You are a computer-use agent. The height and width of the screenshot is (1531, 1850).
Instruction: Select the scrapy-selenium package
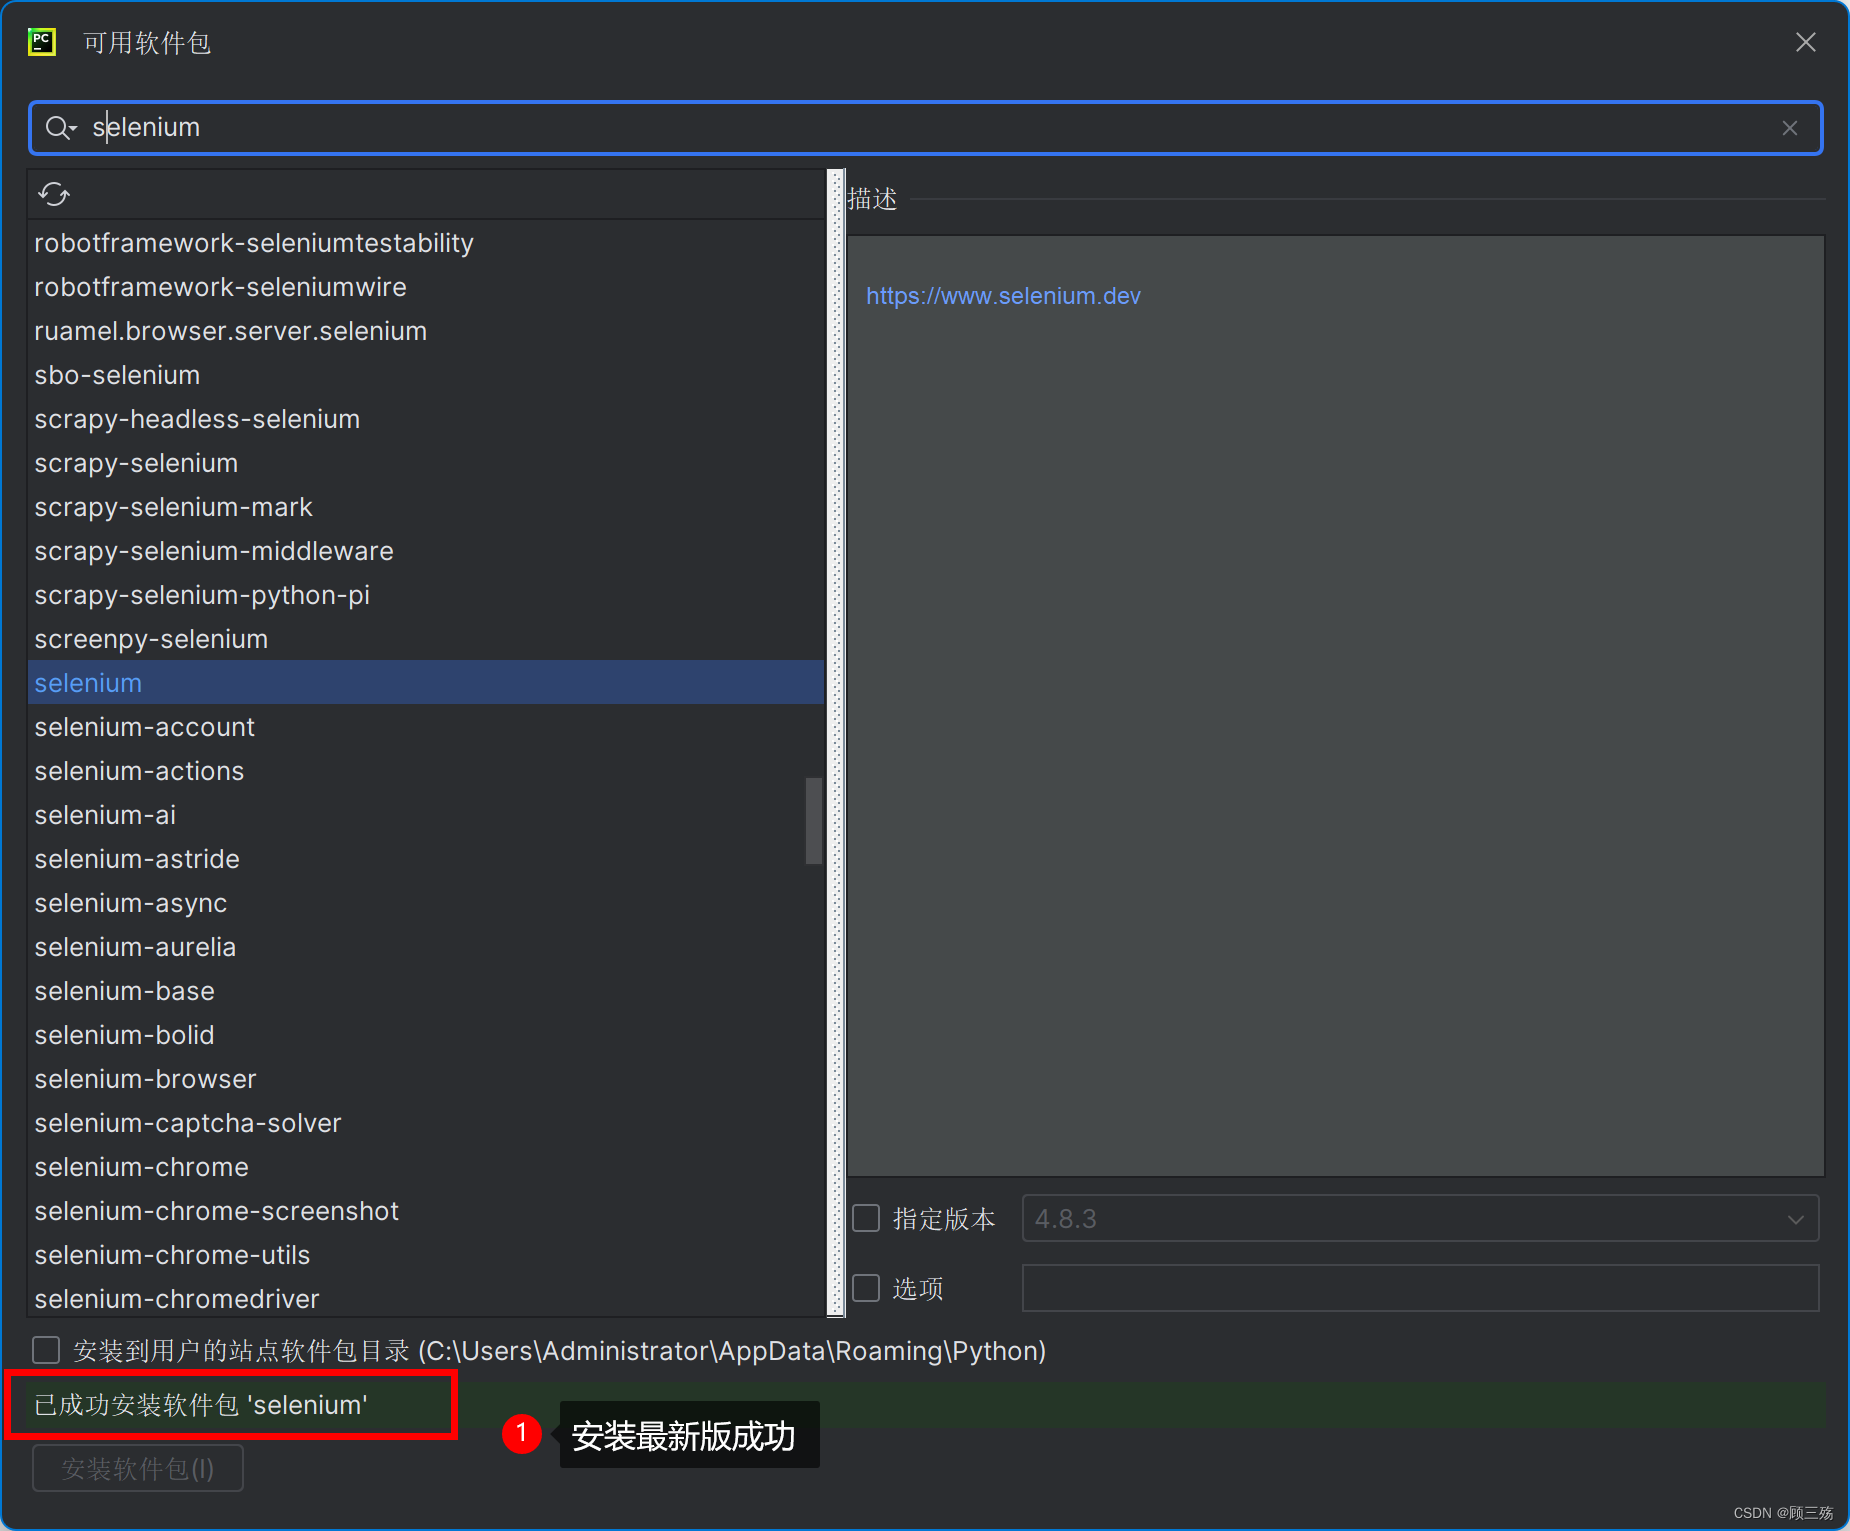coord(426,463)
